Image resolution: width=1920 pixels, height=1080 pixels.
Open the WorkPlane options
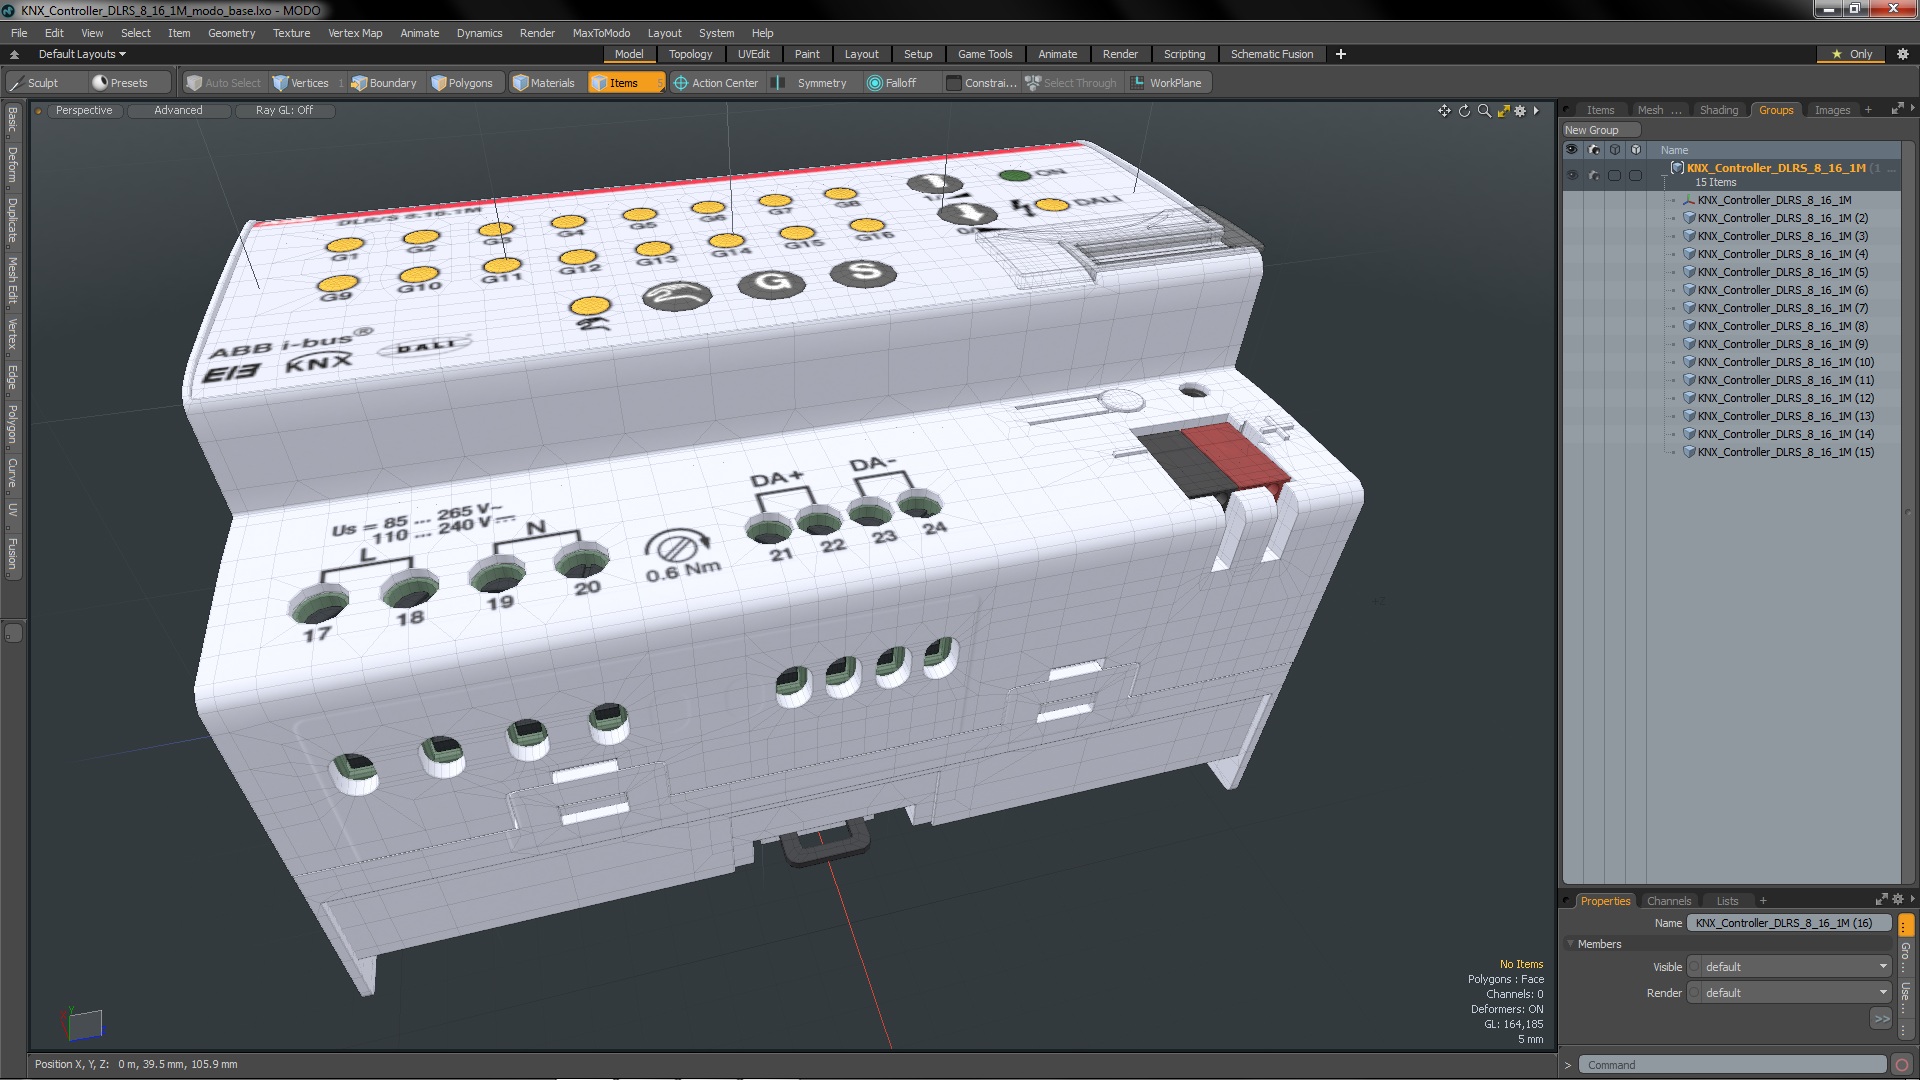click(x=1167, y=83)
